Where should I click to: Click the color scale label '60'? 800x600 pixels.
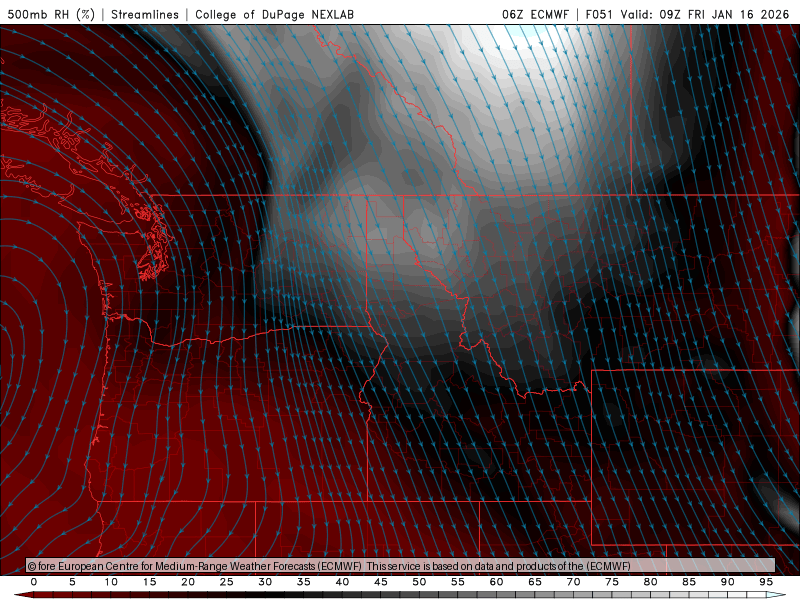496,582
